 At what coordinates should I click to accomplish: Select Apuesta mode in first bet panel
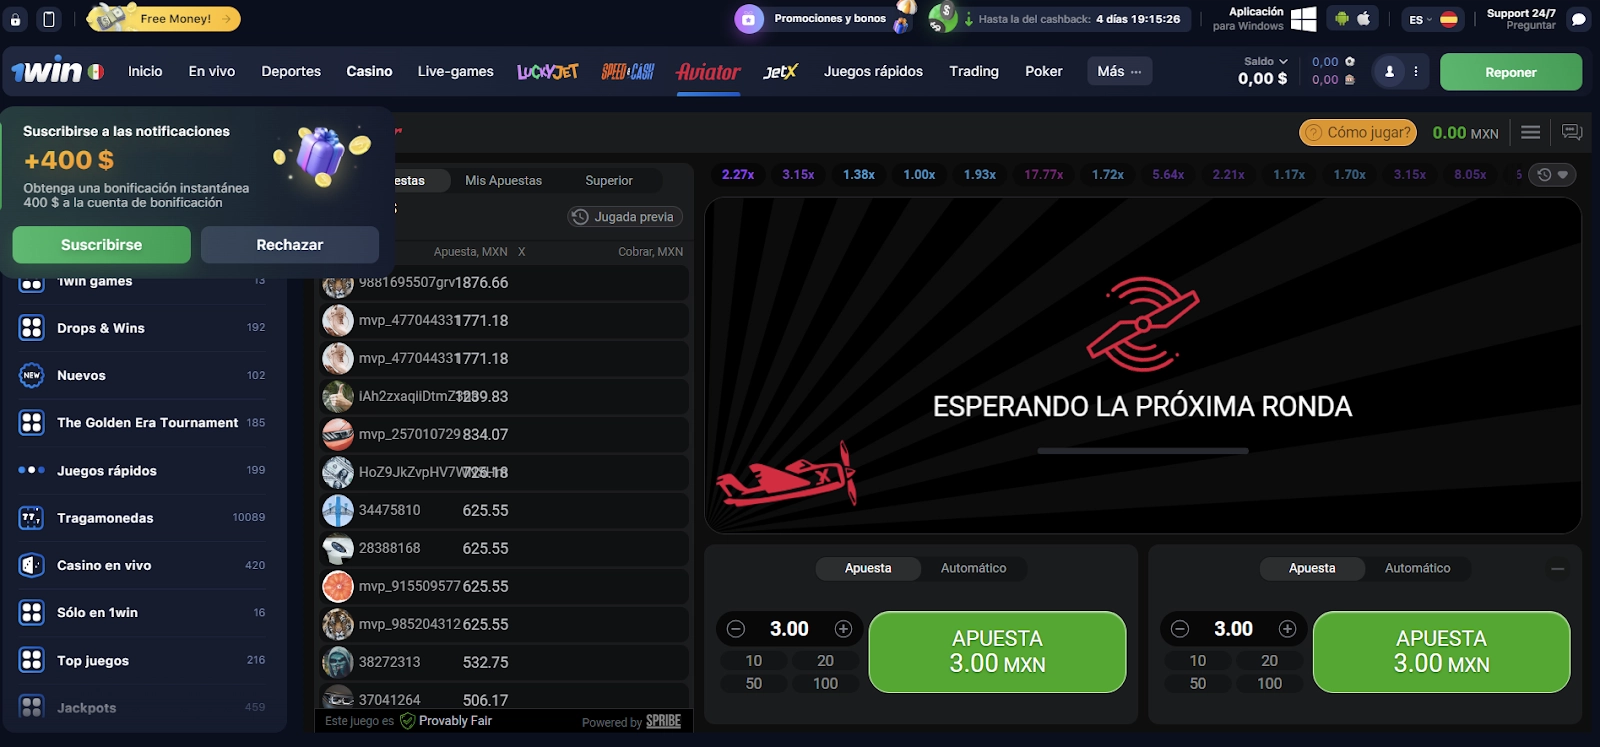point(868,568)
